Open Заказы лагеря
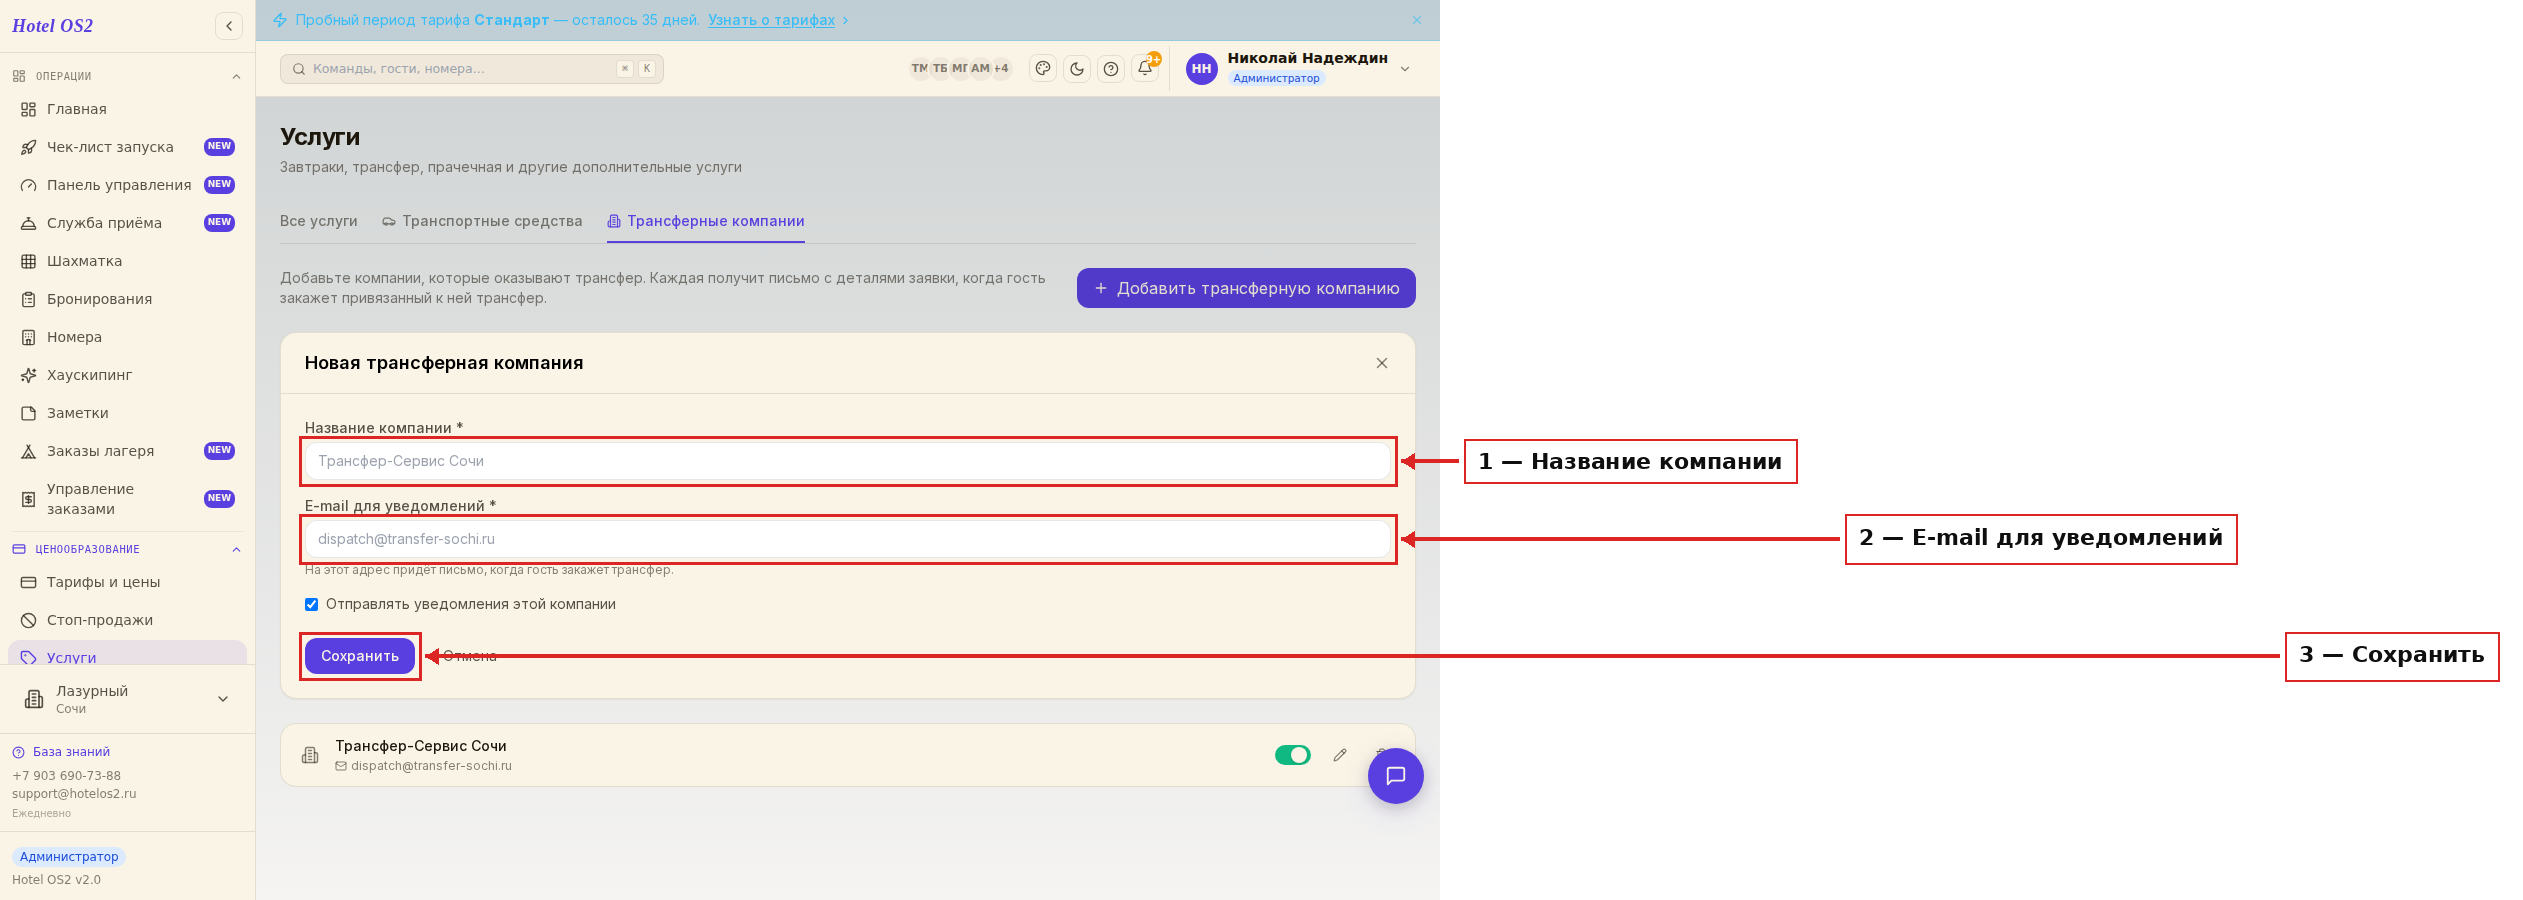Viewport: 2523px width, 900px height. [127, 451]
